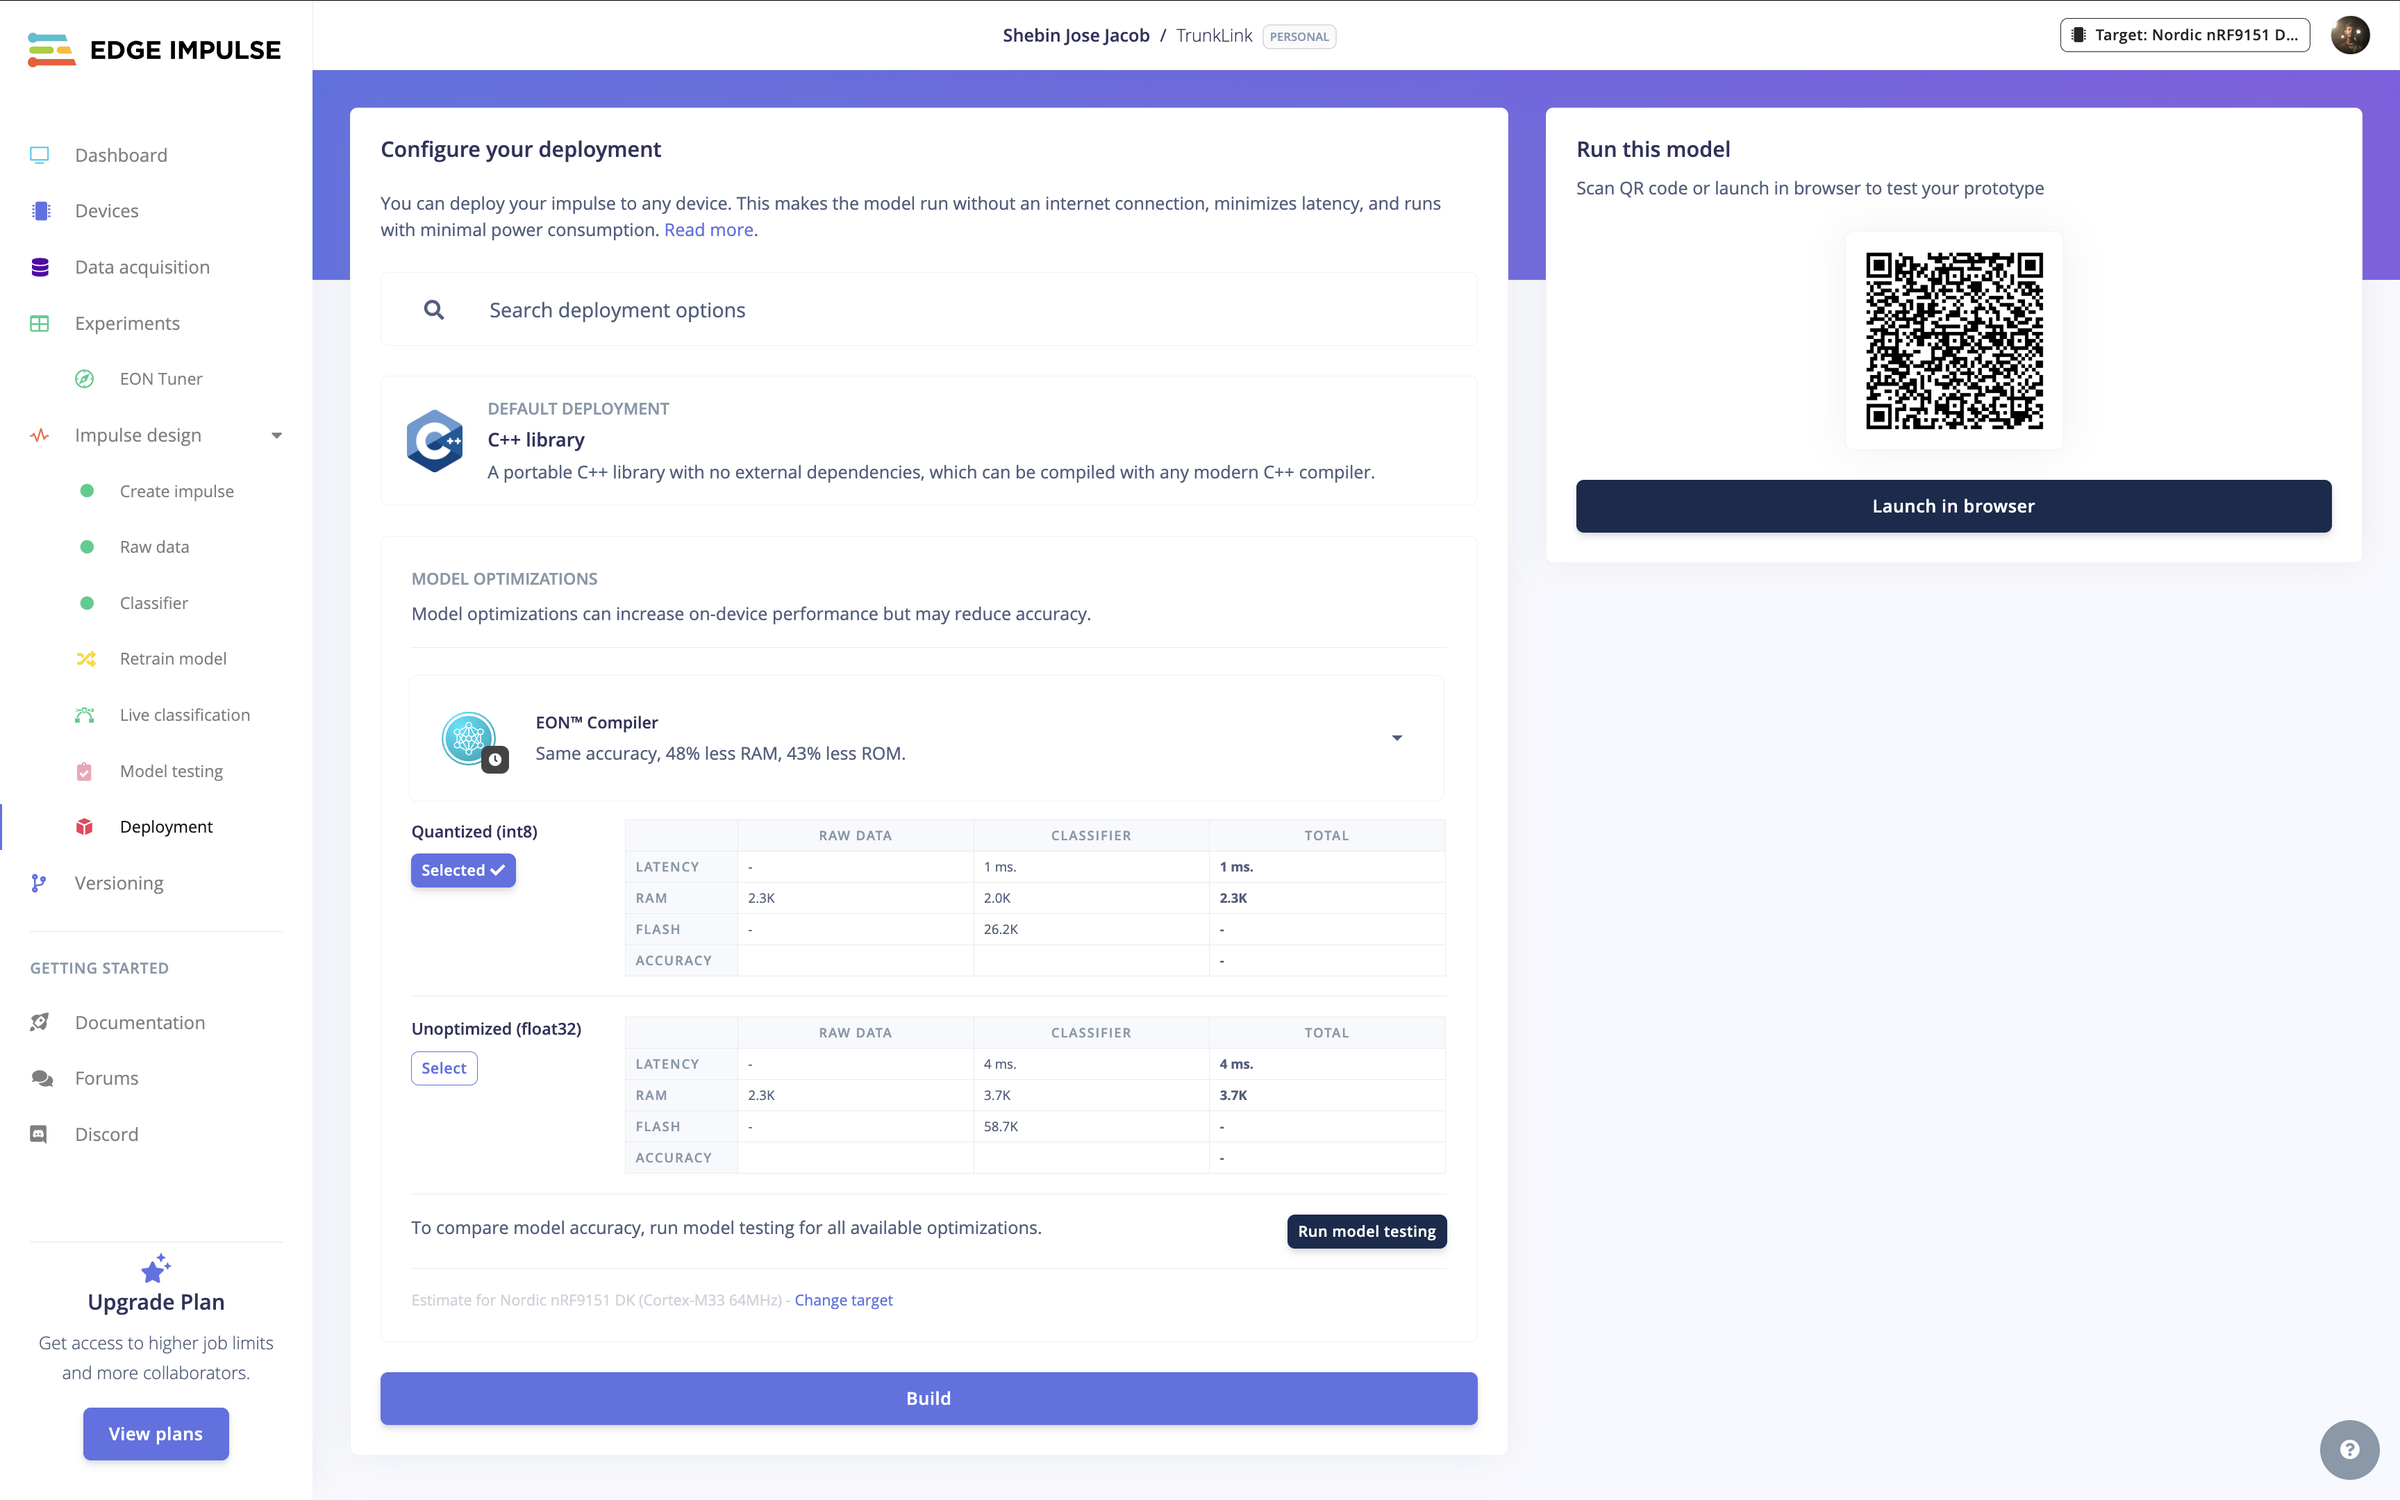Open the user profile avatar
2400x1500 pixels.
tap(2350, 35)
